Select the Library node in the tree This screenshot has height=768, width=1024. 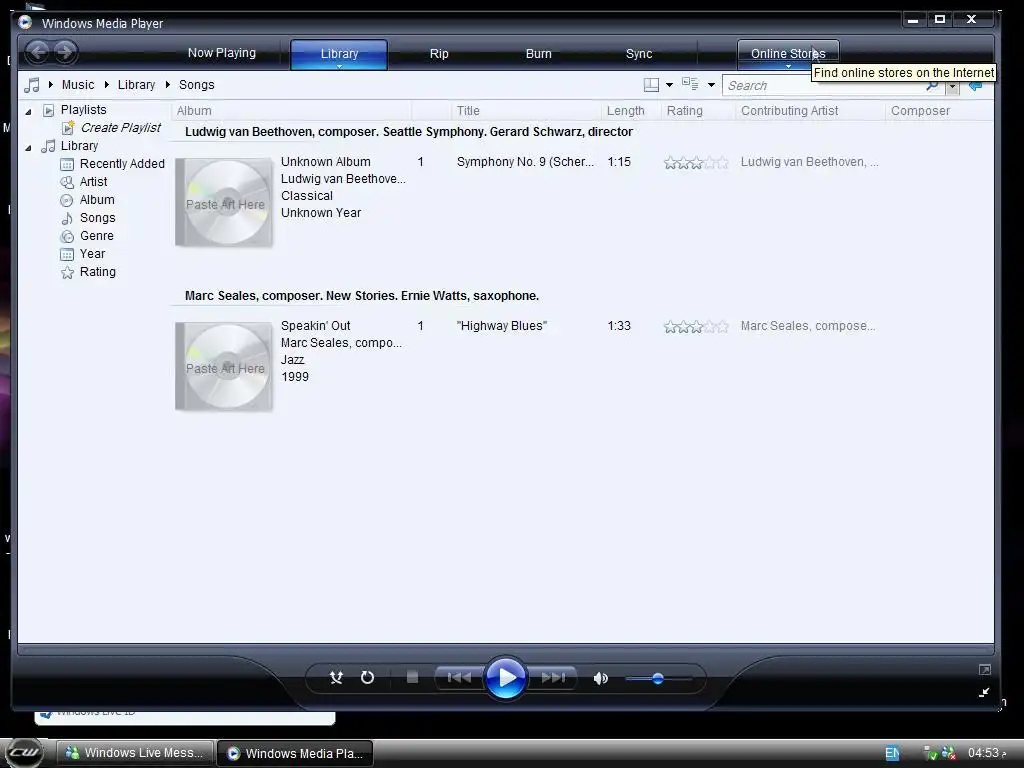click(79, 146)
